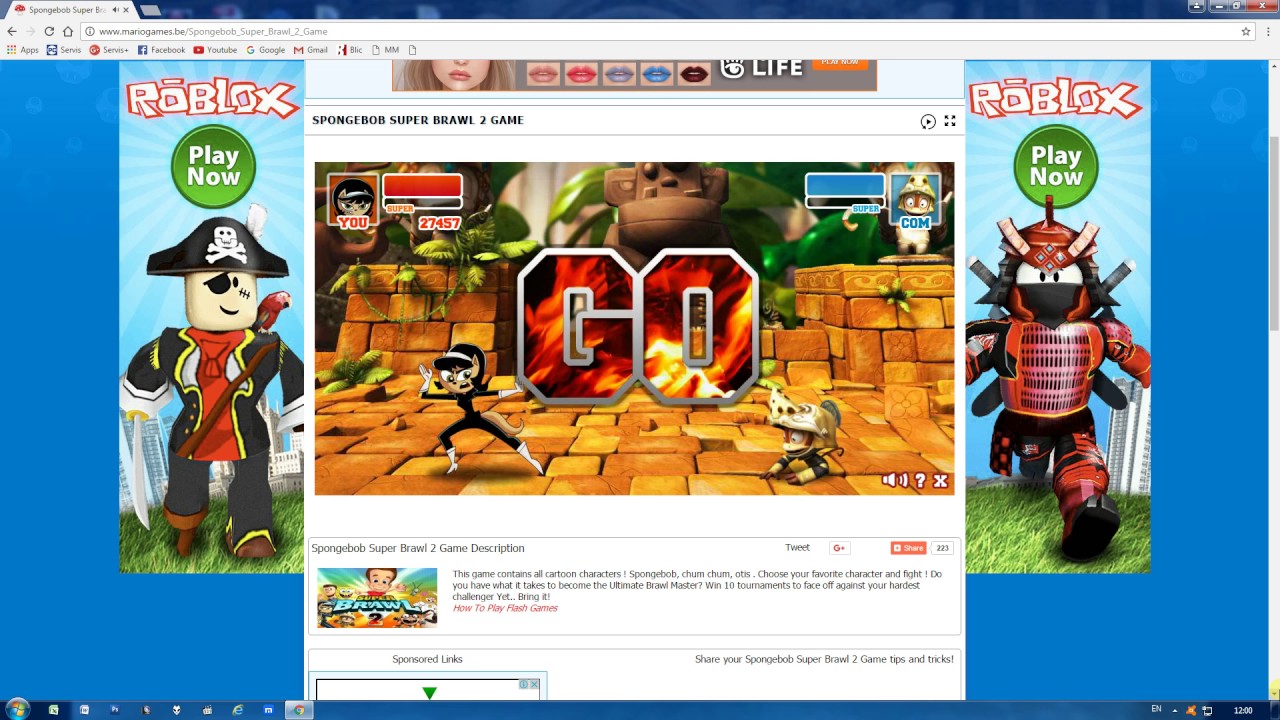Click the Chrome taskbar icon
Screen dimensions: 1280x720
tap(298, 710)
